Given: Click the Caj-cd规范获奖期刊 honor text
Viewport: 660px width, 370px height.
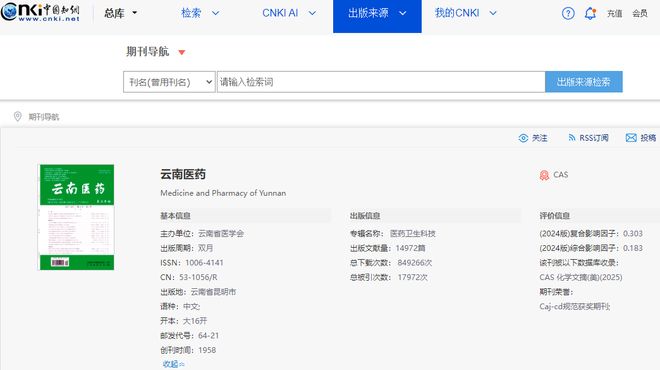Looking at the screenshot, I should pos(575,306).
